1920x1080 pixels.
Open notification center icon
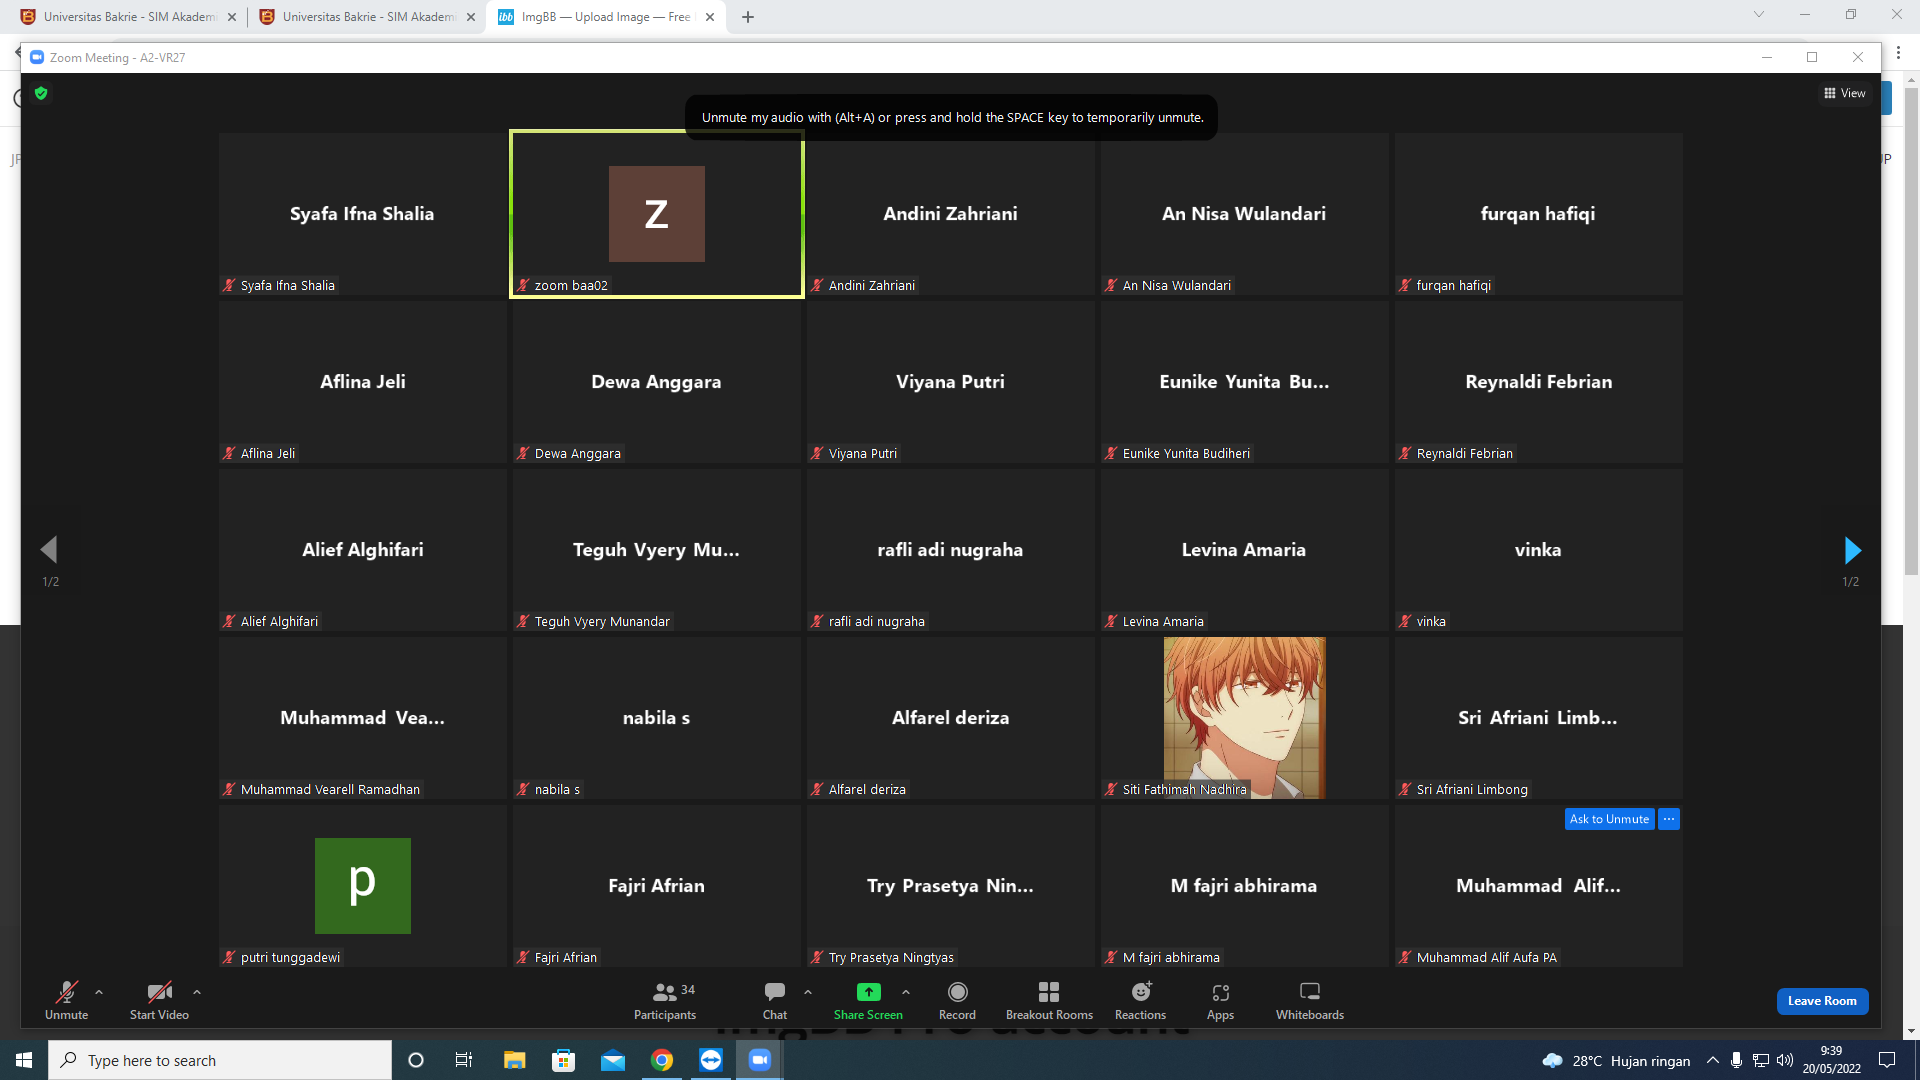[1887, 1060]
